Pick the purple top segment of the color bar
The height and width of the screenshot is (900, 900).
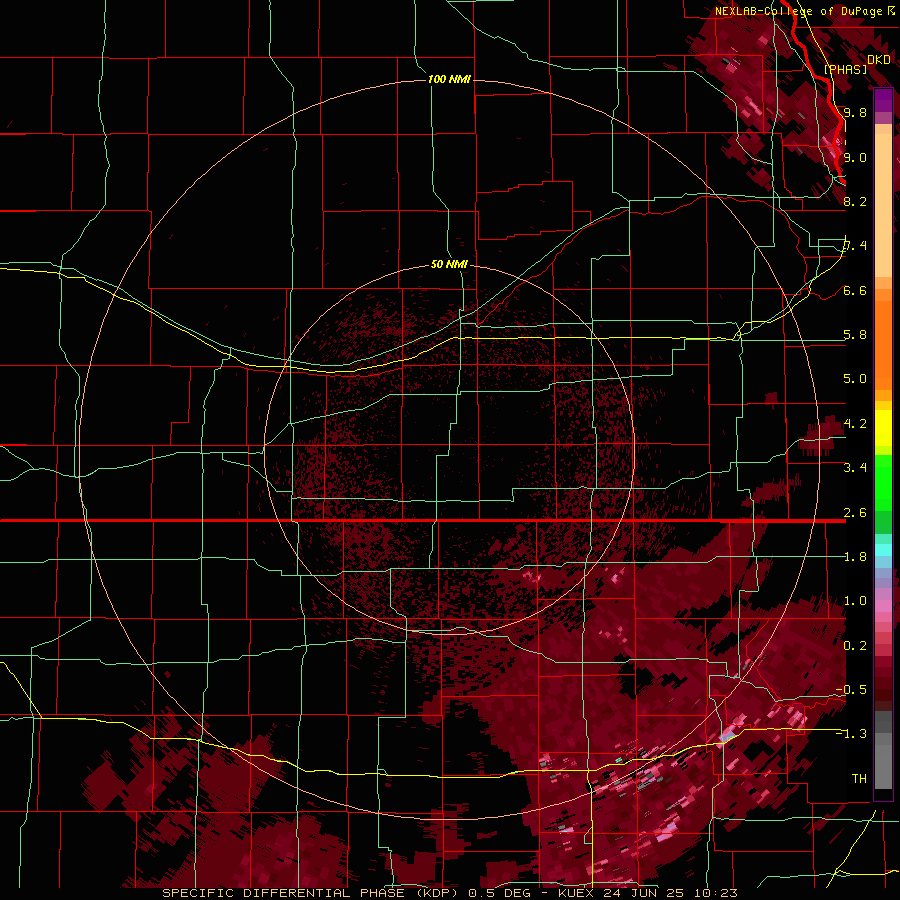(883, 100)
